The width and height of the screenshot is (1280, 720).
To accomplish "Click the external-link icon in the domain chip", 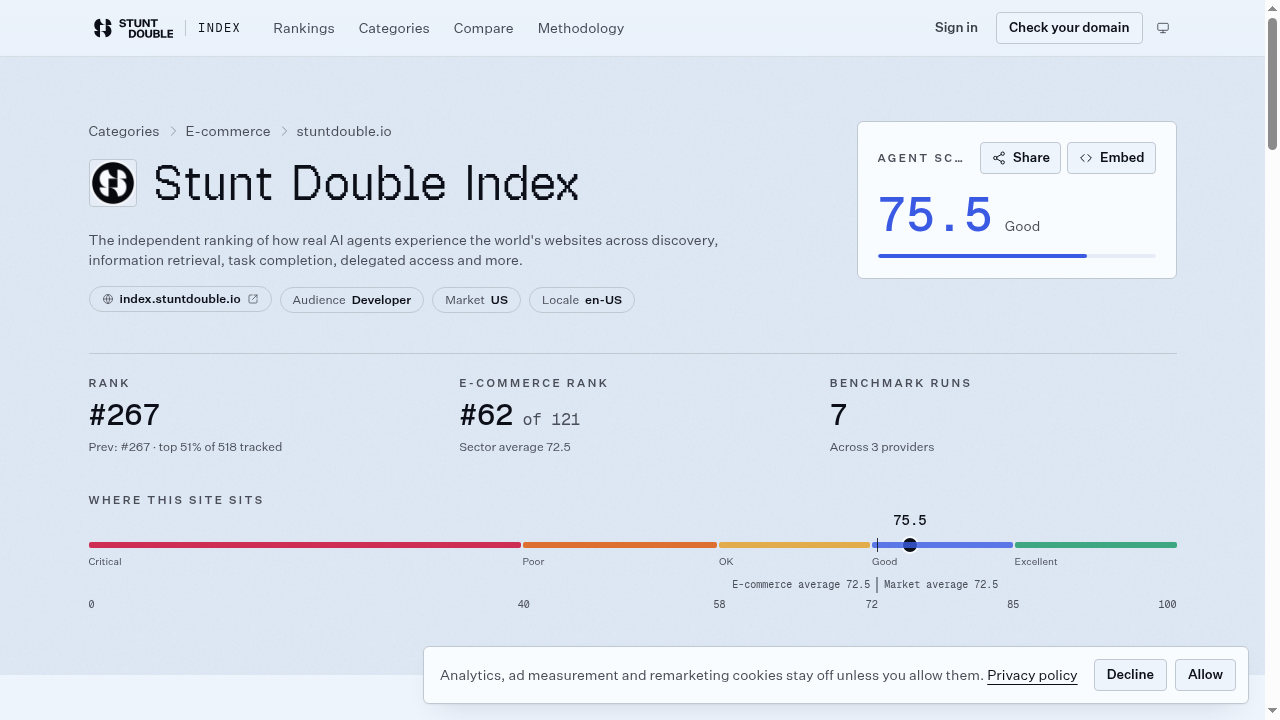I will (x=253, y=299).
